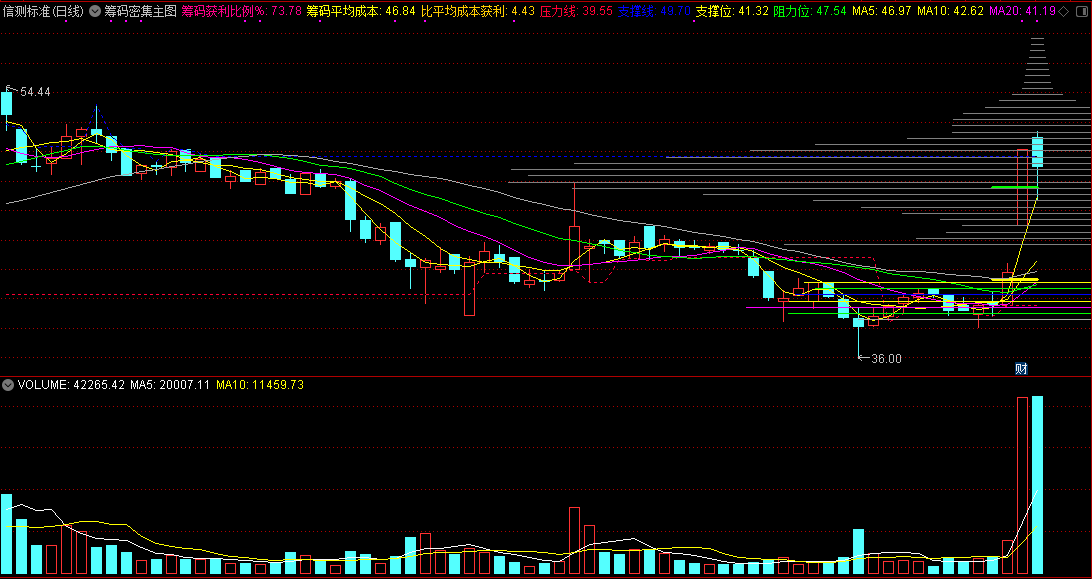This screenshot has width=1092, height=579.
Task: Click the 支撑位: 41.32 label
Action: (x=732, y=11)
